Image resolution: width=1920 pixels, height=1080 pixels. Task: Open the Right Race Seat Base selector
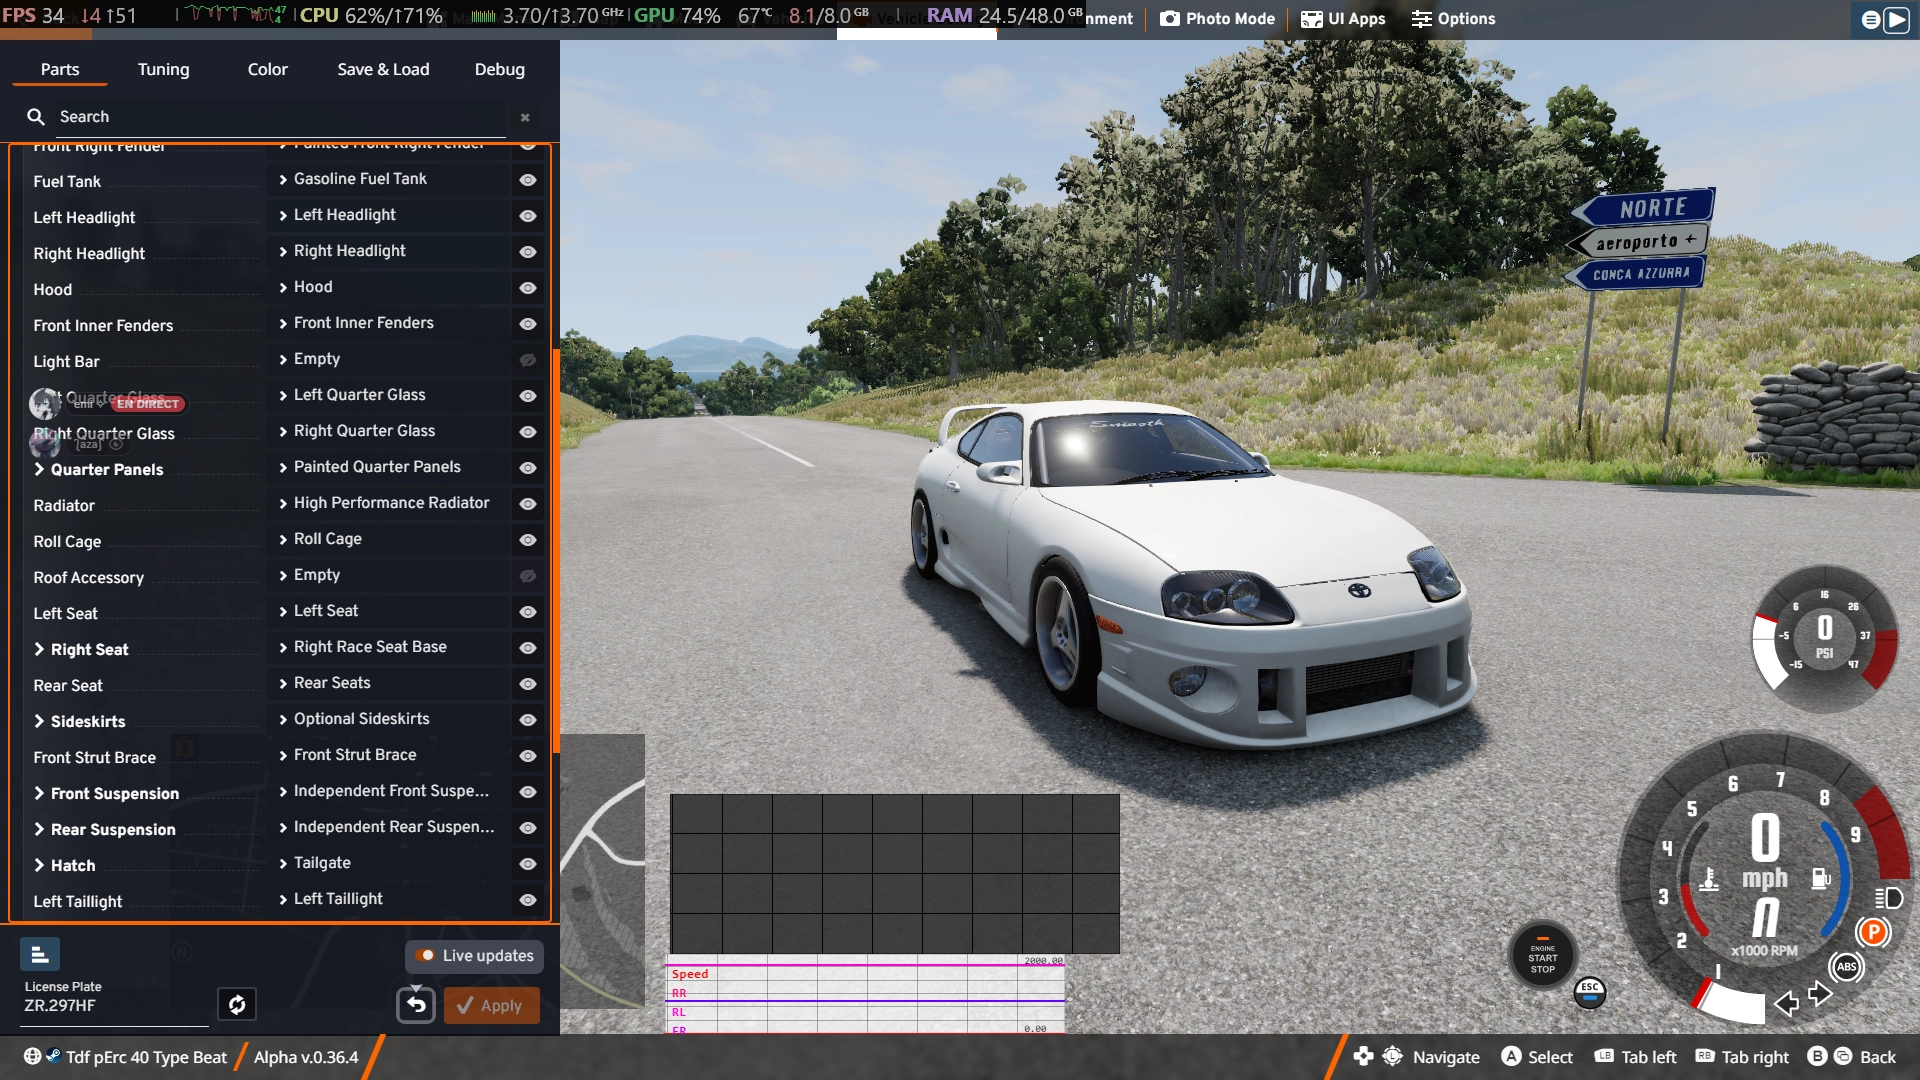tap(390, 647)
